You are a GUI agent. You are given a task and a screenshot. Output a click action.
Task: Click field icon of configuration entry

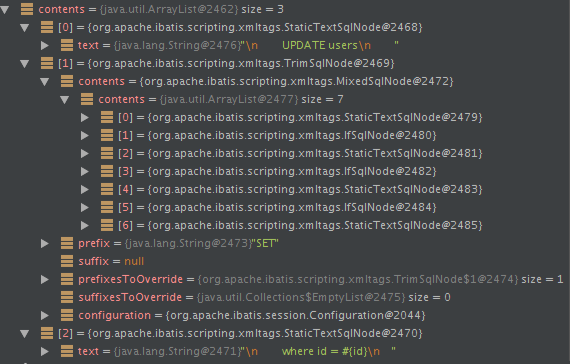(67, 315)
